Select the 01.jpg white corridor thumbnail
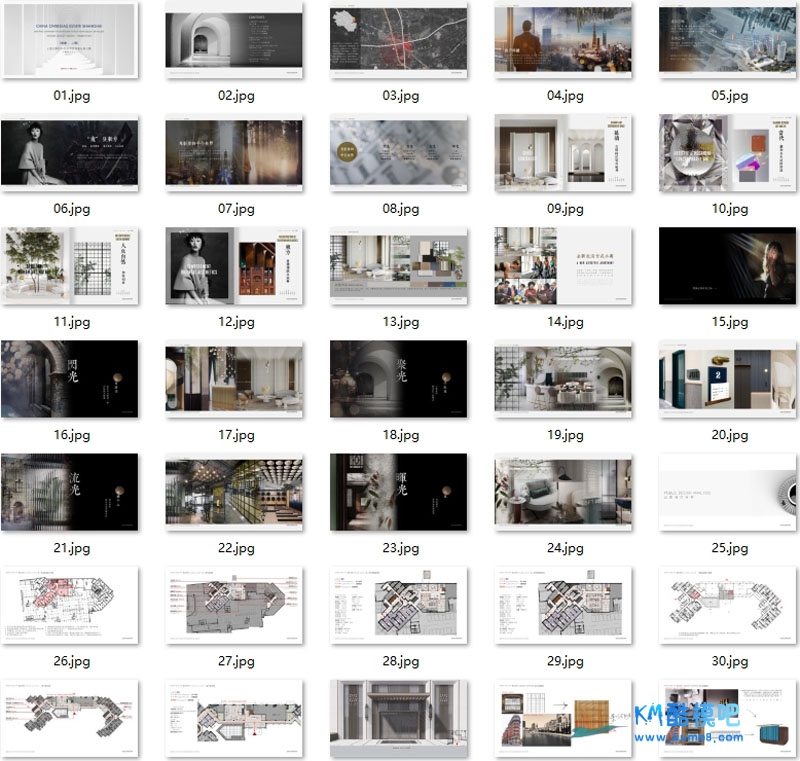The width and height of the screenshot is (800, 761). (x=70, y=42)
